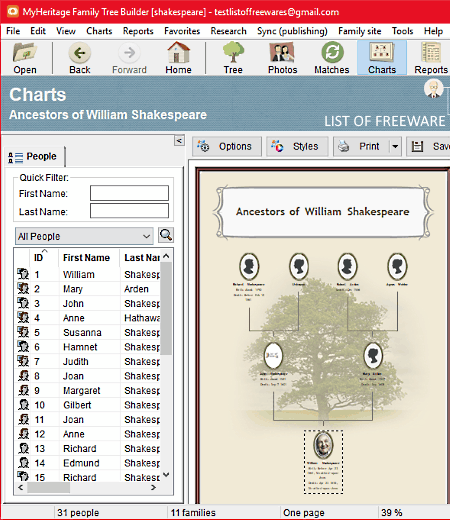Viewport: 450px width, 520px height.
Task: Select row 8 Joan in the list
Action: 88,376
